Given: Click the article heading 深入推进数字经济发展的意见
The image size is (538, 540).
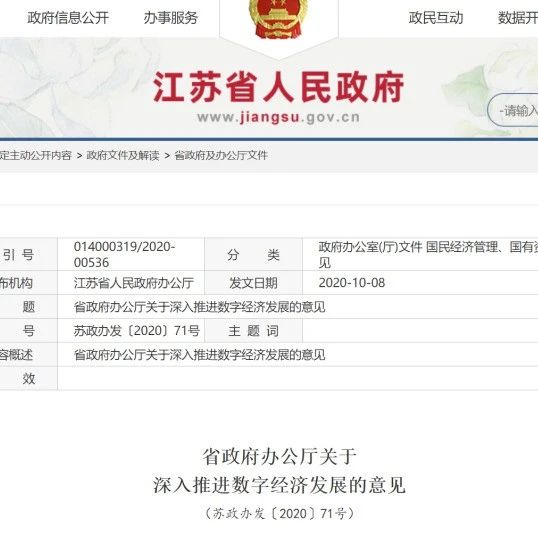Looking at the screenshot, I should [x=279, y=485].
